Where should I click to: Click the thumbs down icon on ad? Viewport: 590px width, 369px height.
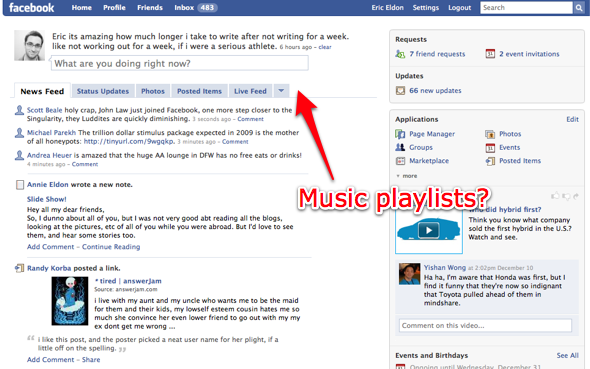[x=566, y=196]
